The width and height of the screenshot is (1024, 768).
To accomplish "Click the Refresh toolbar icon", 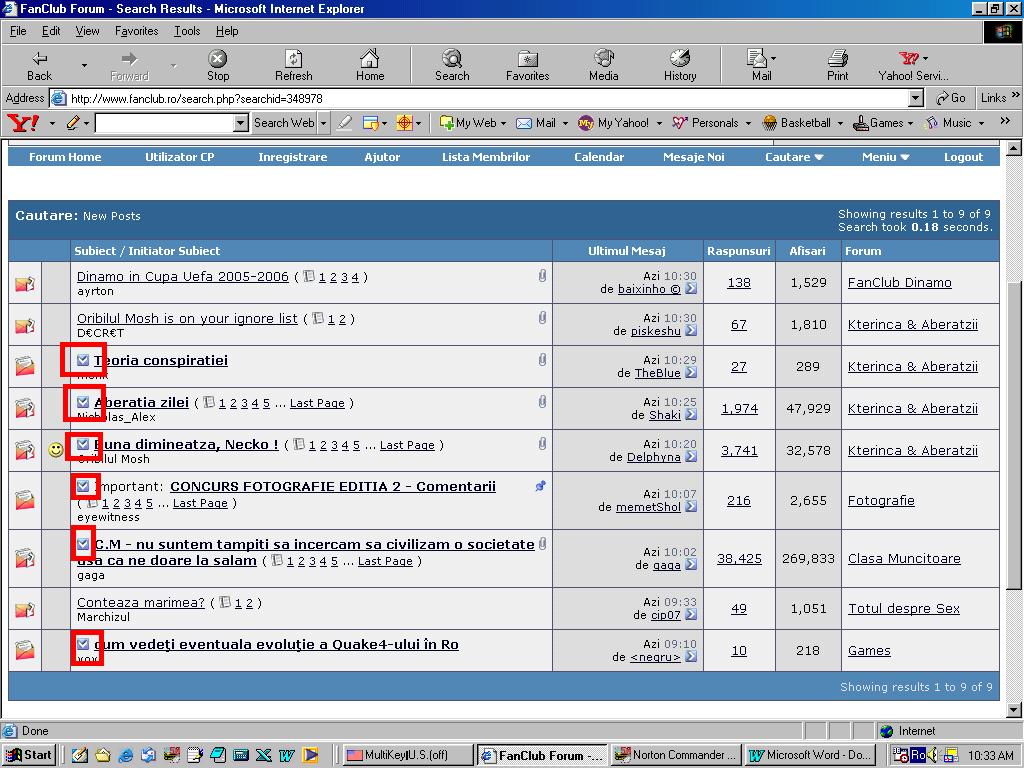I will (x=293, y=65).
